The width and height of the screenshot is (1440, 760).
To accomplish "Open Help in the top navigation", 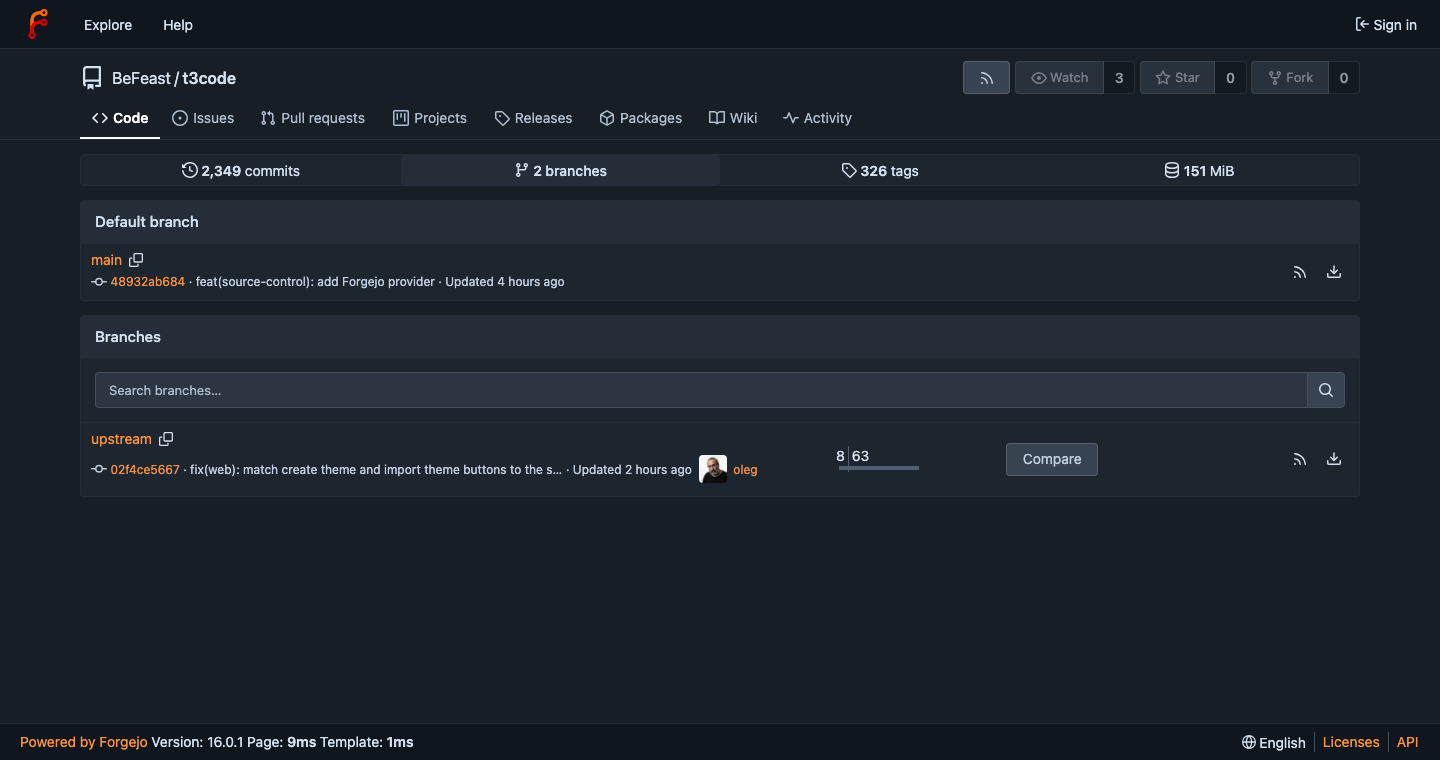I will tap(178, 25).
